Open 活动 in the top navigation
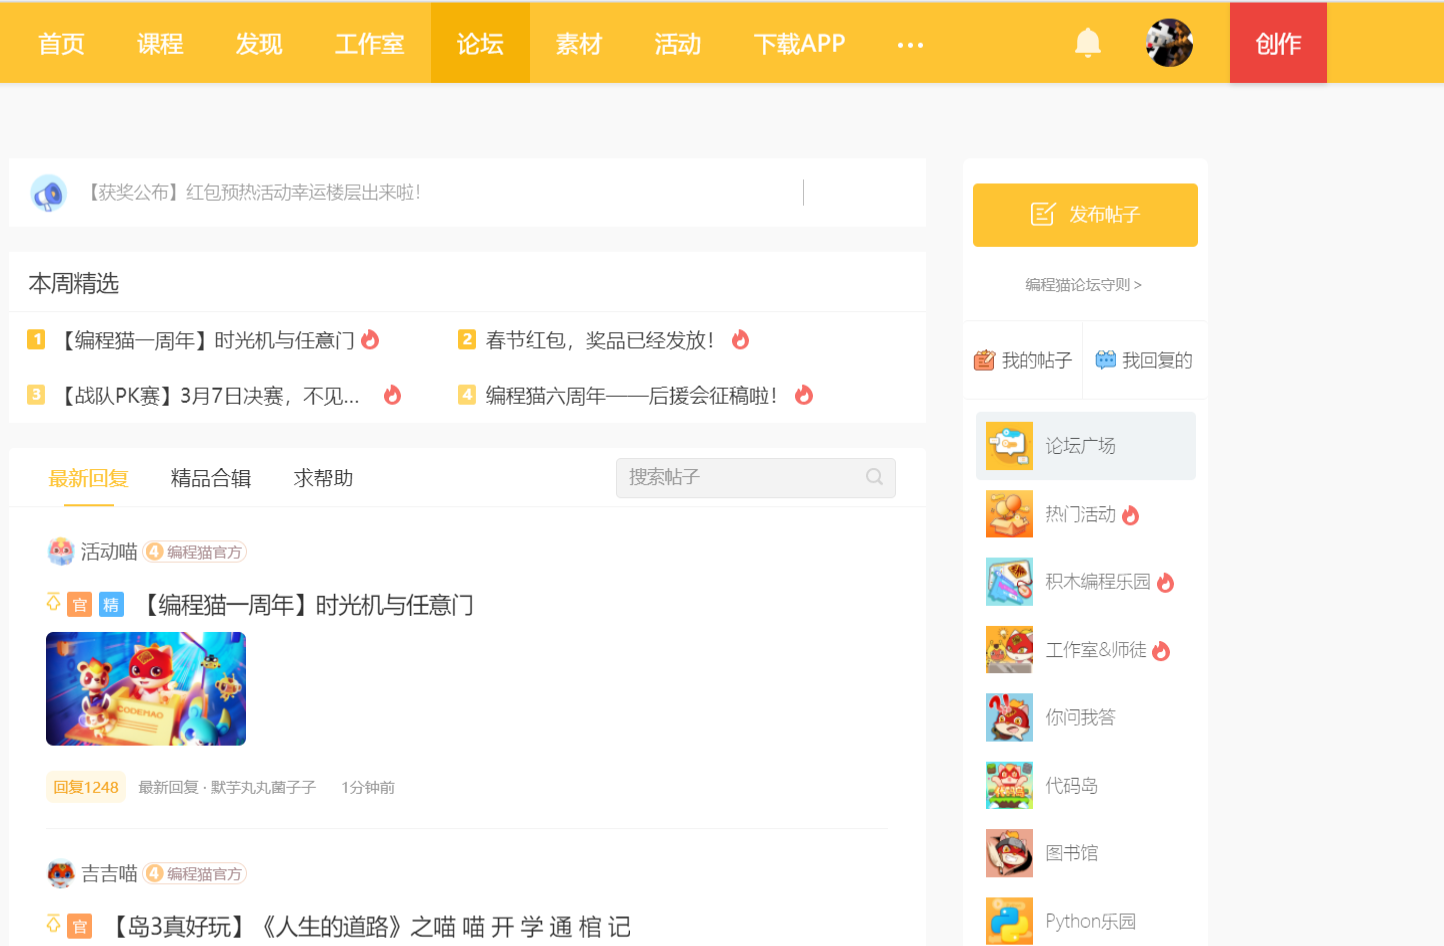This screenshot has height=946, width=1444. tap(678, 44)
